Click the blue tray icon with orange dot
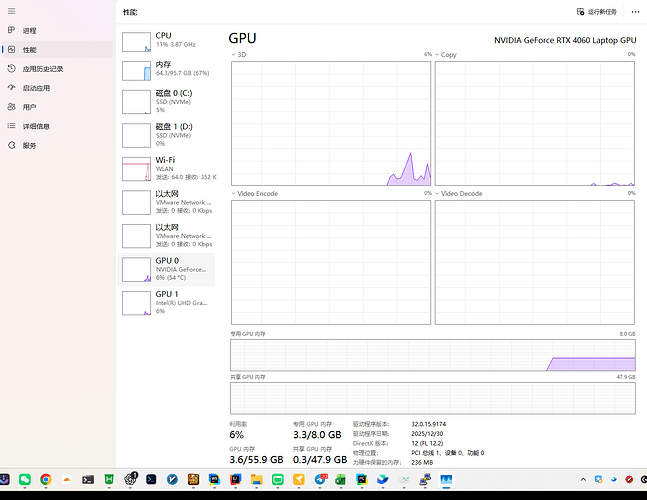This screenshot has height=500, width=647. pyautogui.click(x=598, y=479)
